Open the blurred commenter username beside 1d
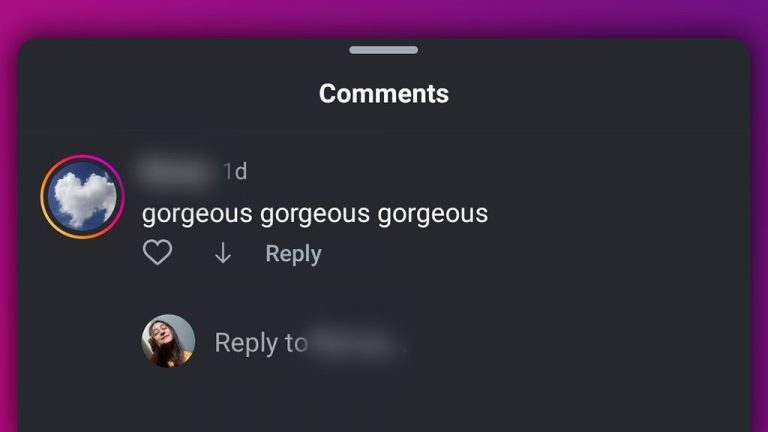This screenshot has height=432, width=768. click(177, 171)
